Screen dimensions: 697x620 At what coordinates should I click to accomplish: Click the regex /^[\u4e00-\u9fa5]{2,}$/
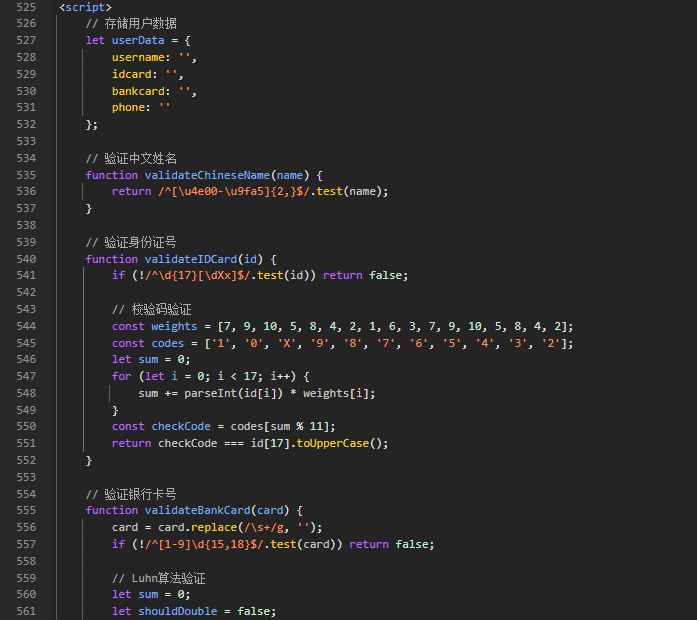(234, 192)
